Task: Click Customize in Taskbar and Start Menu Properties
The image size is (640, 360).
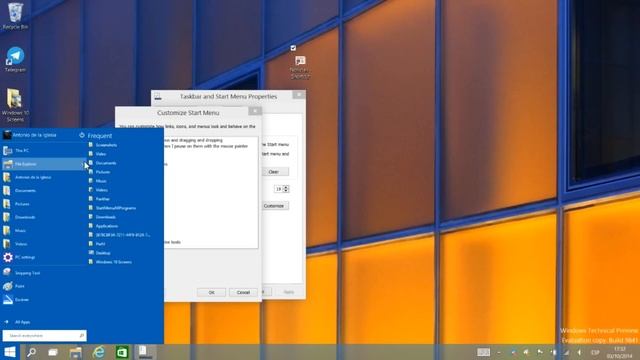Action: tap(273, 206)
